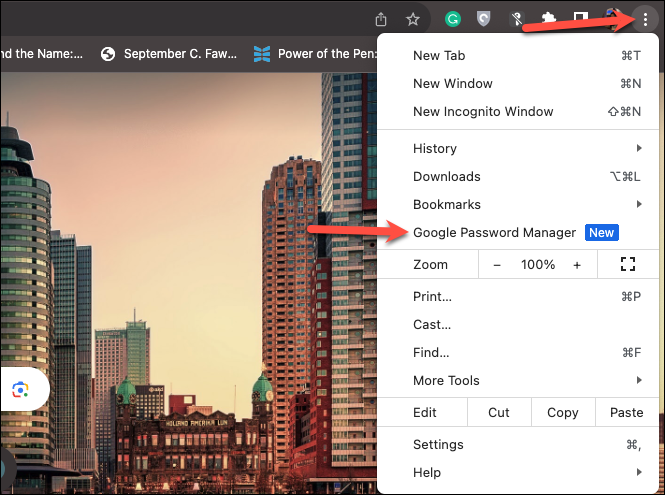This screenshot has width=665, height=495.
Task: Open the Power of the Pen bookmark
Action: (315, 54)
